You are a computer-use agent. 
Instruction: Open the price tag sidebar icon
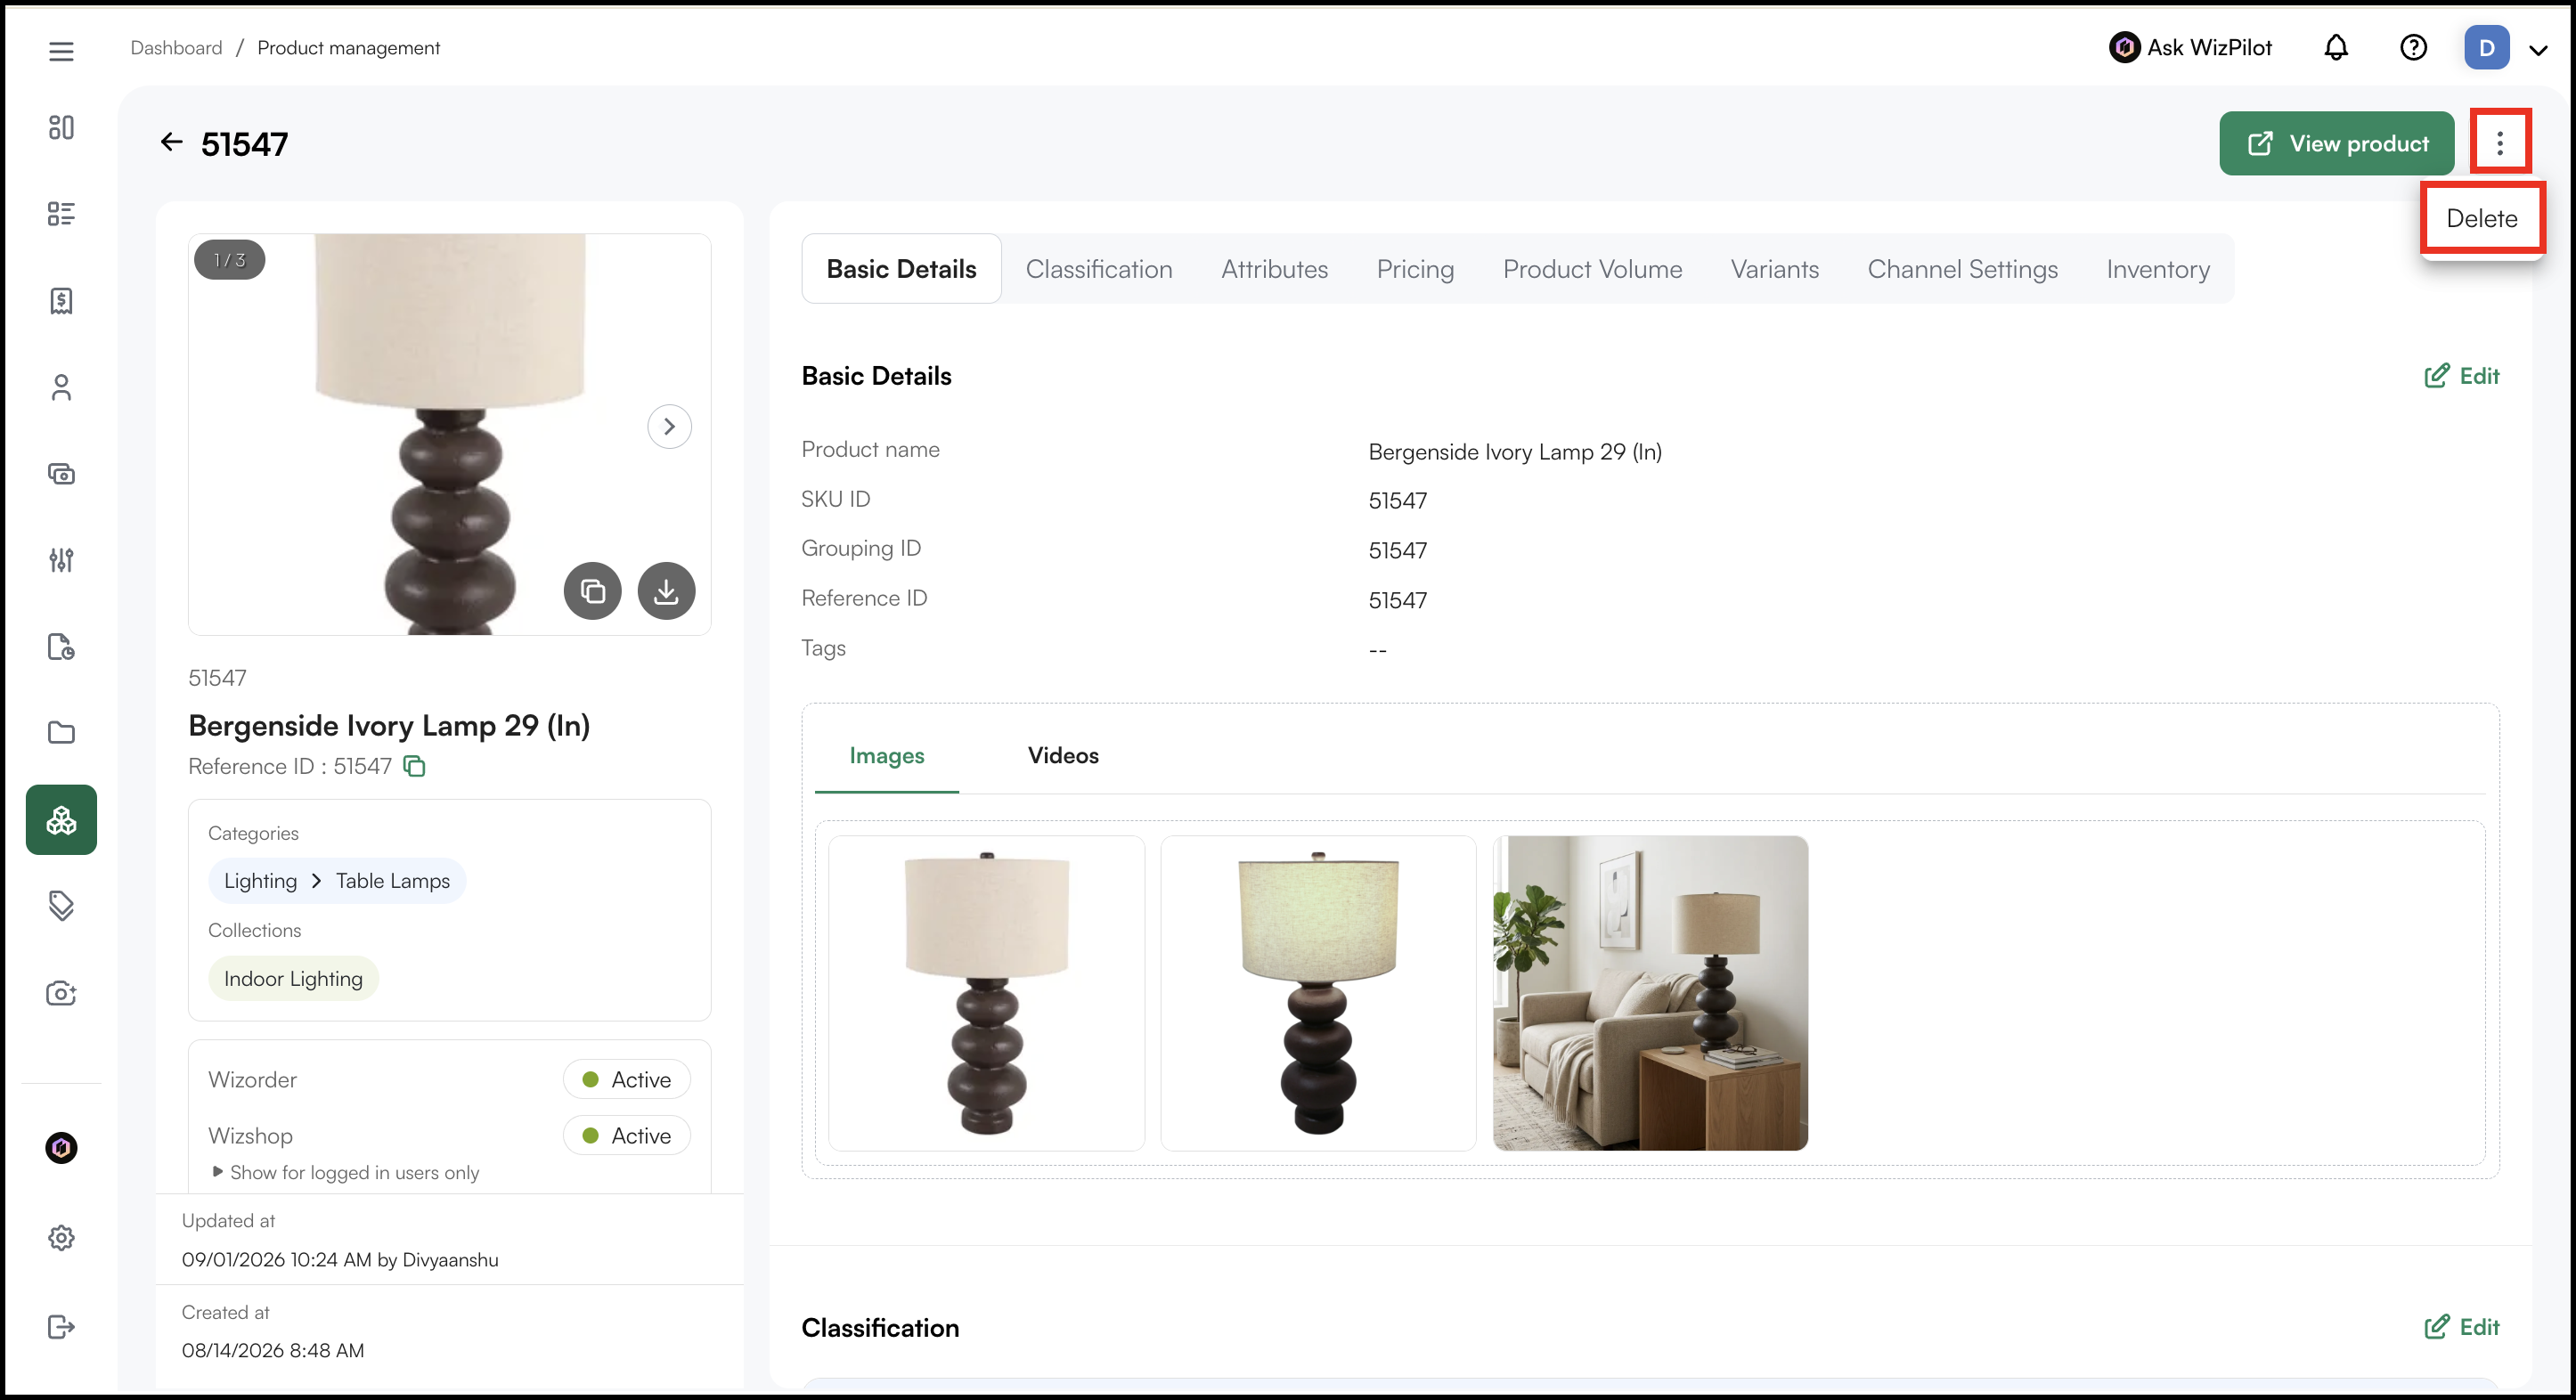(61, 906)
